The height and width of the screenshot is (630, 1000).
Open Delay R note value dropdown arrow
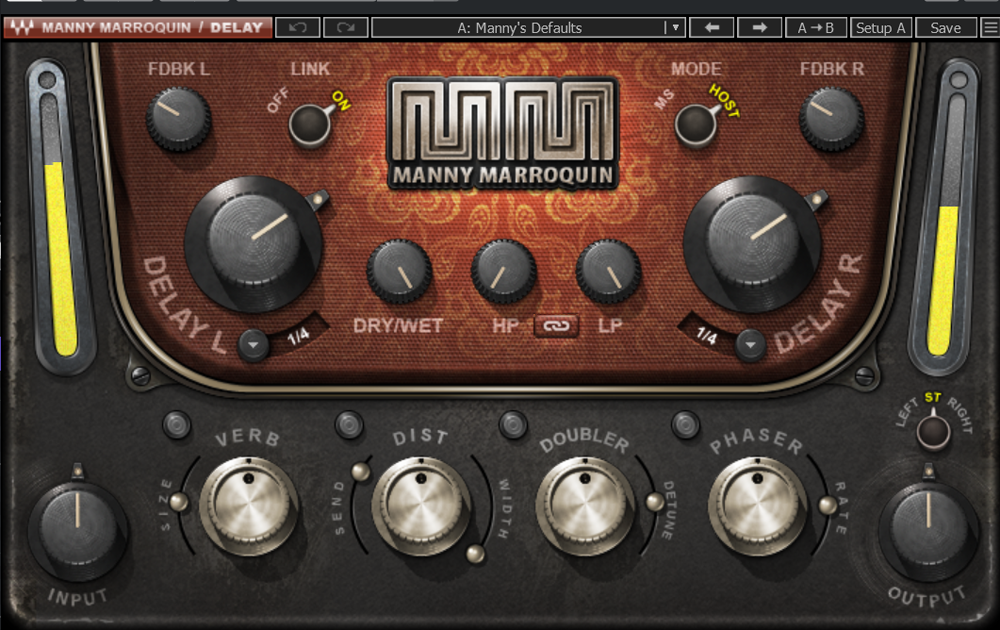tap(750, 345)
